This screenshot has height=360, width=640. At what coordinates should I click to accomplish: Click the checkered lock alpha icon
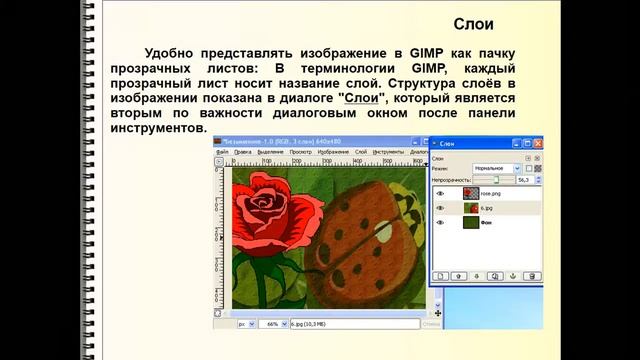tap(538, 168)
